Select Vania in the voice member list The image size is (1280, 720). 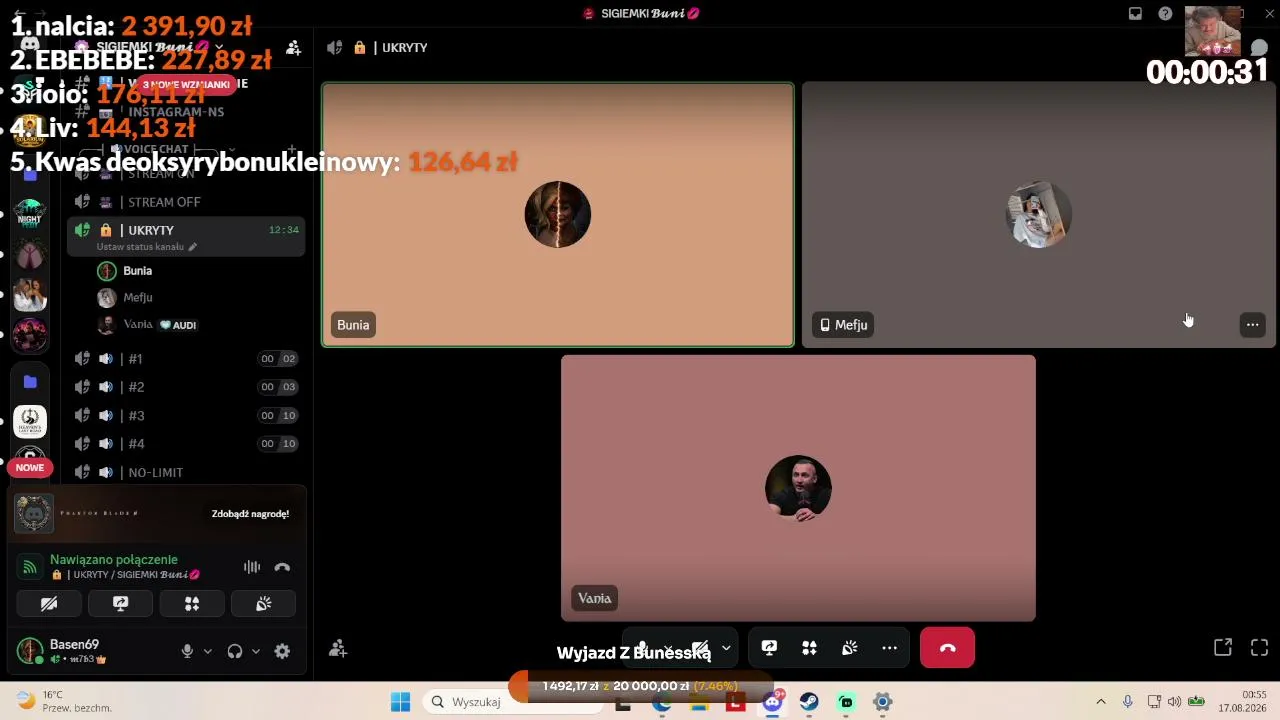[198, 324]
